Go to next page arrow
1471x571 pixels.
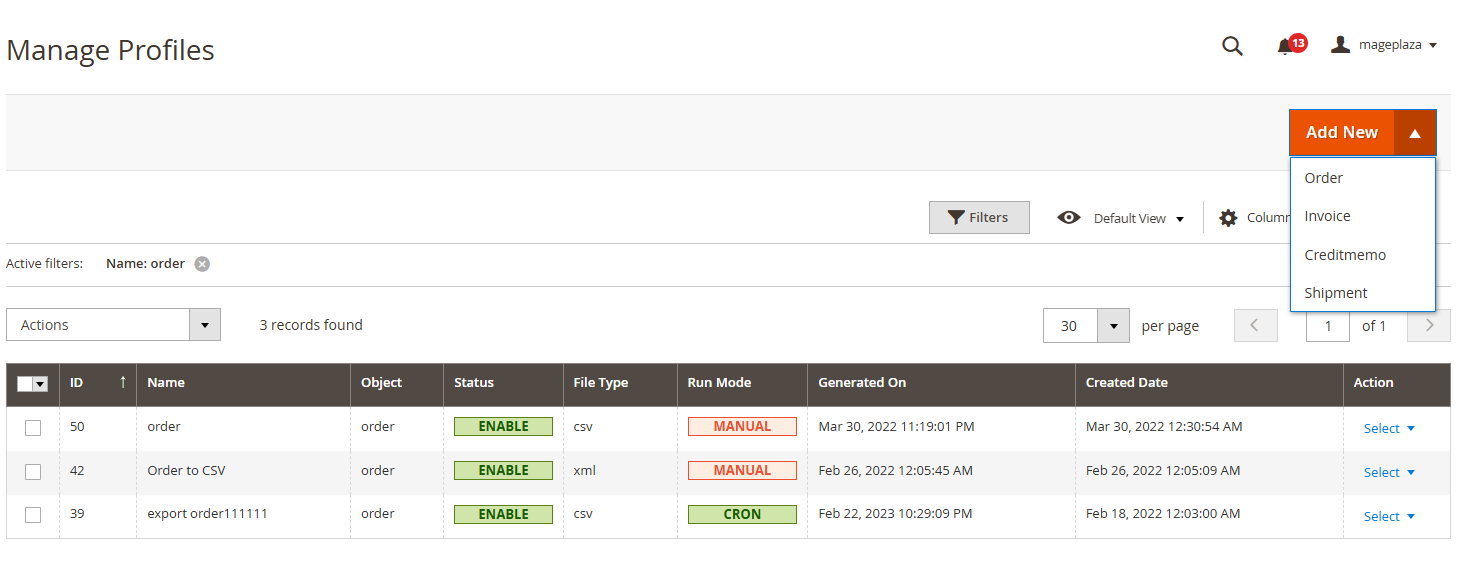pyautogui.click(x=1429, y=325)
